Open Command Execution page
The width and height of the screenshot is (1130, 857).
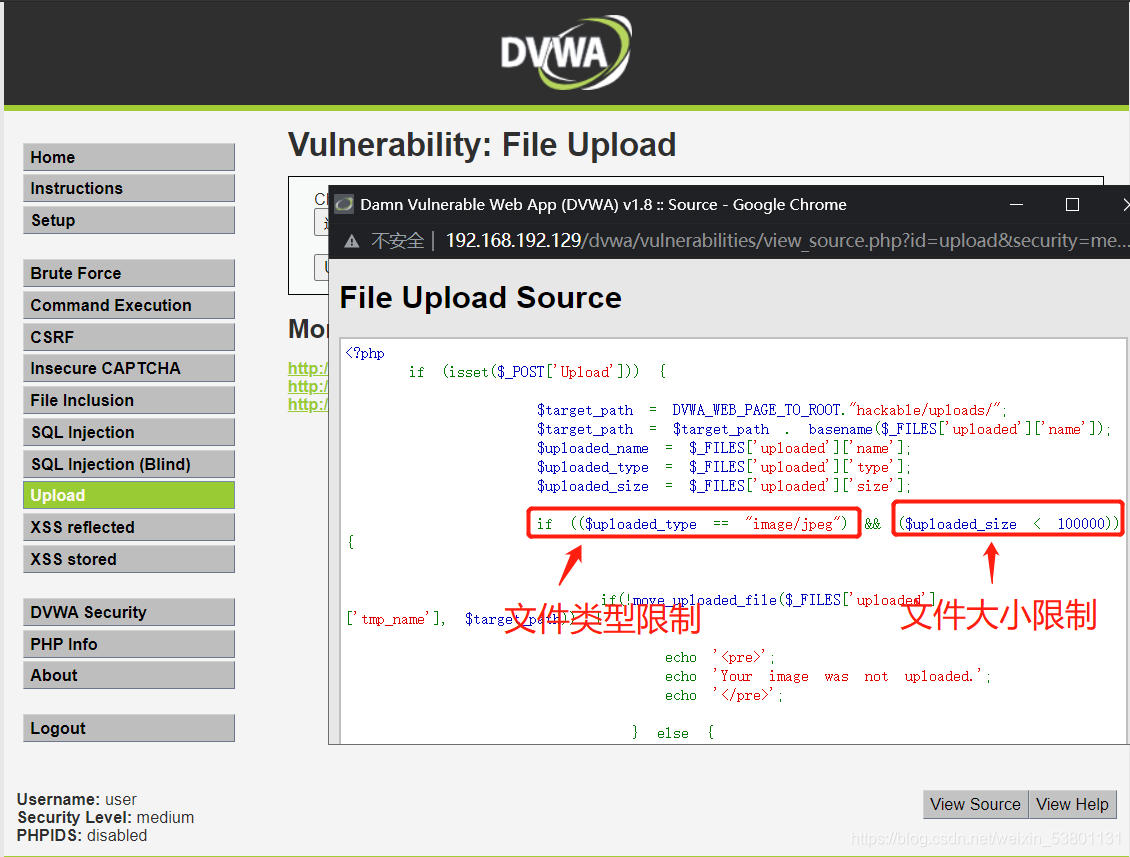coord(129,305)
